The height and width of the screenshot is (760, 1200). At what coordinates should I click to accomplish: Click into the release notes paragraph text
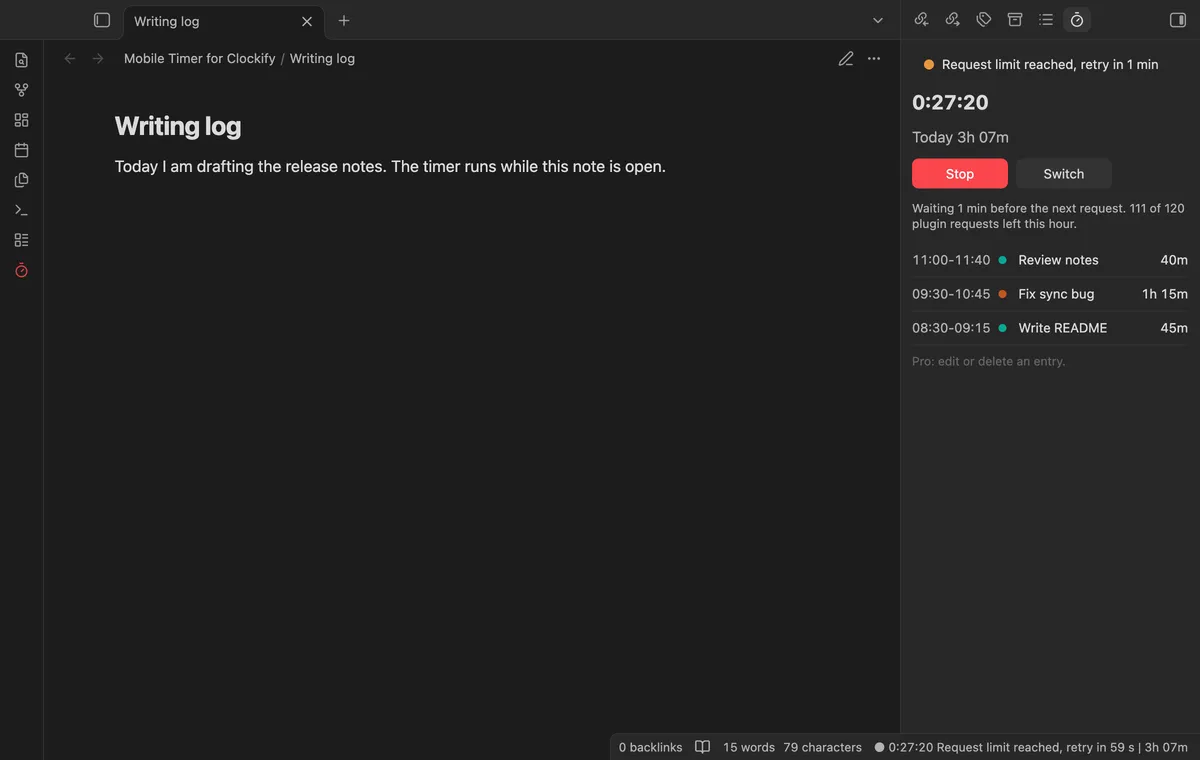tap(390, 167)
